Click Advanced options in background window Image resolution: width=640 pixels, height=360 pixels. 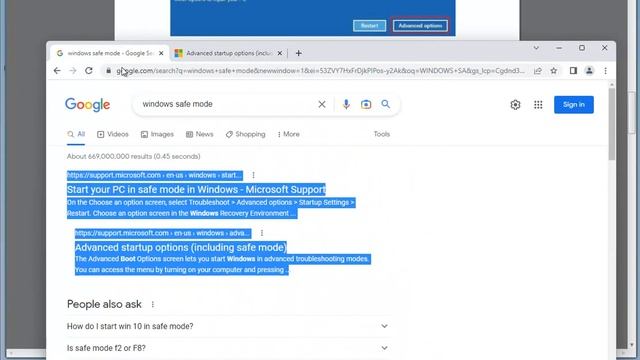[x=420, y=26]
